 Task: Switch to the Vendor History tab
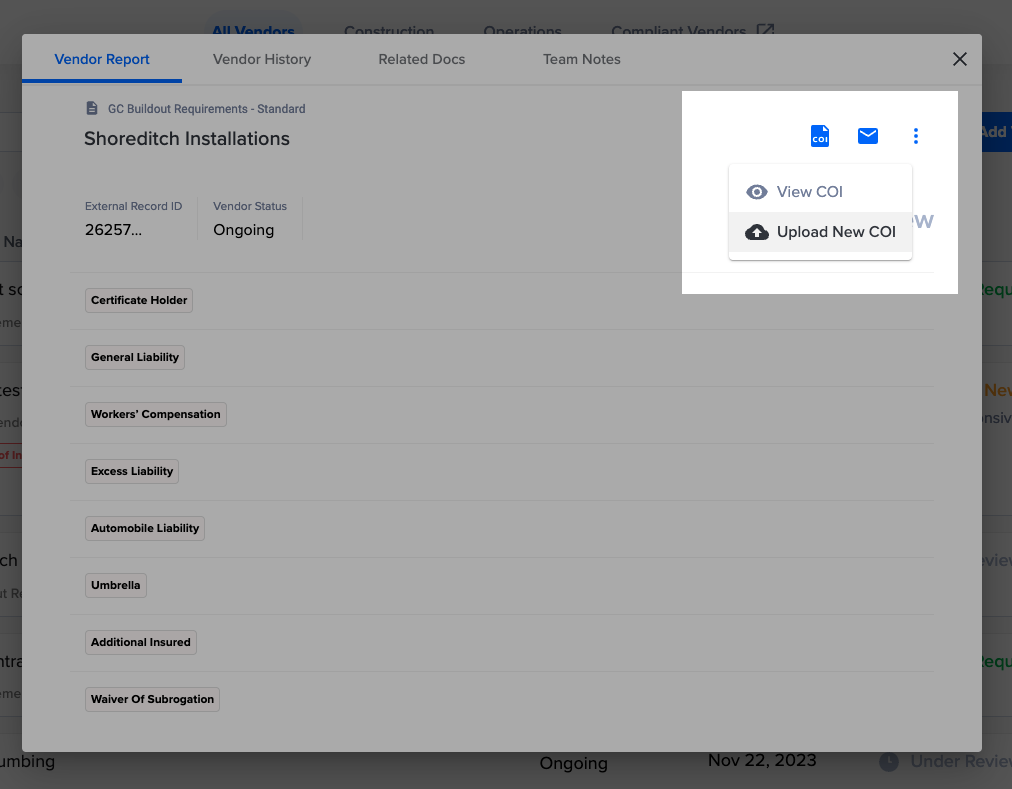(262, 59)
